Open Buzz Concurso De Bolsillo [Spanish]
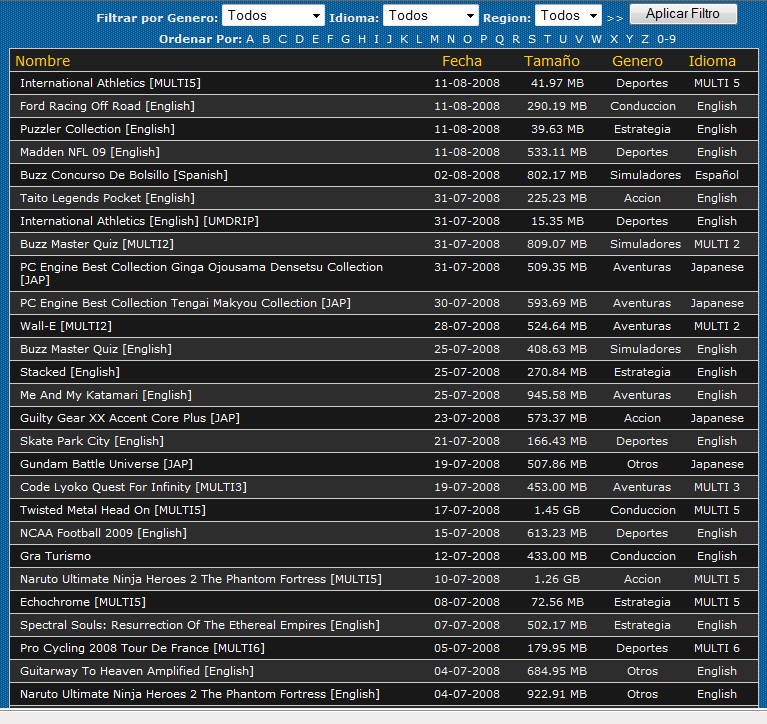Viewport: 767px width, 724px height. coord(124,175)
